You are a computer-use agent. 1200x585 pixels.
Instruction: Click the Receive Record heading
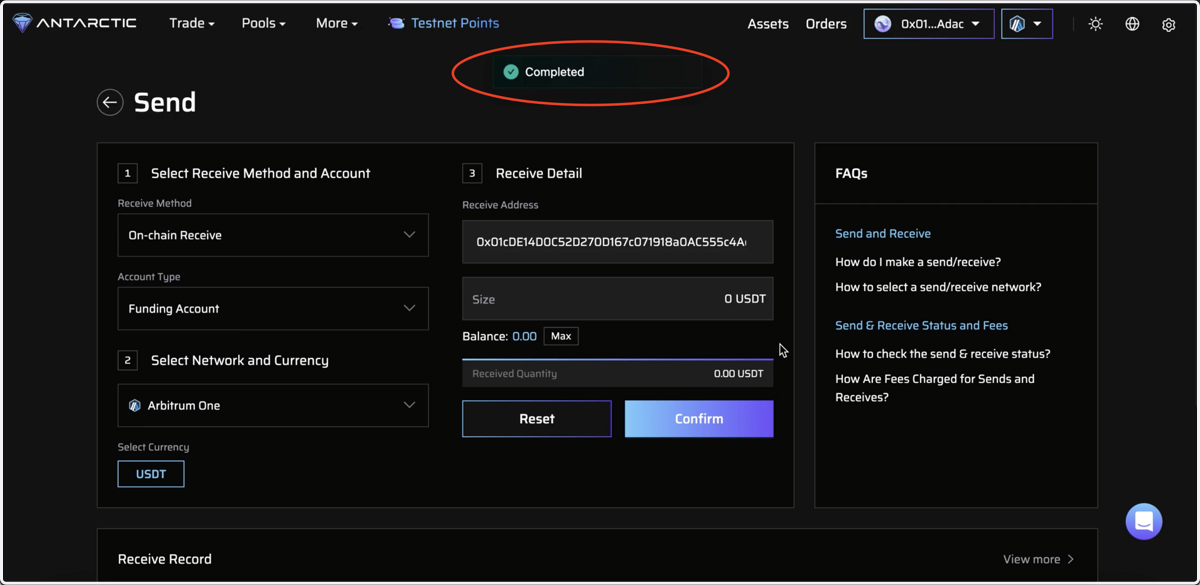click(165, 559)
